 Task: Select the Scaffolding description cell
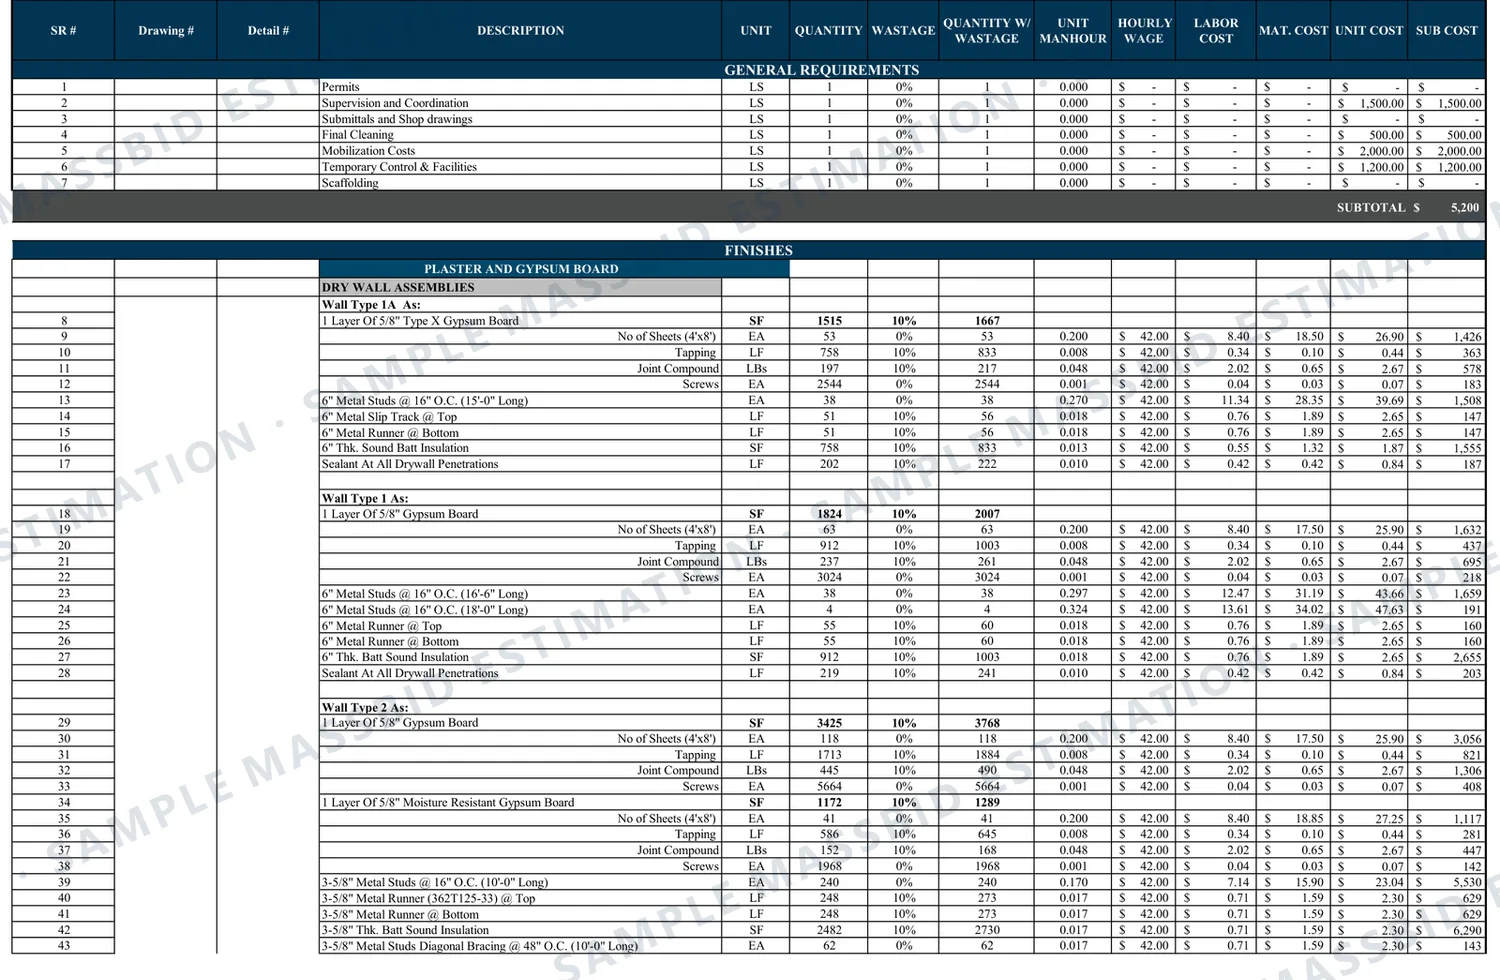(x=520, y=183)
